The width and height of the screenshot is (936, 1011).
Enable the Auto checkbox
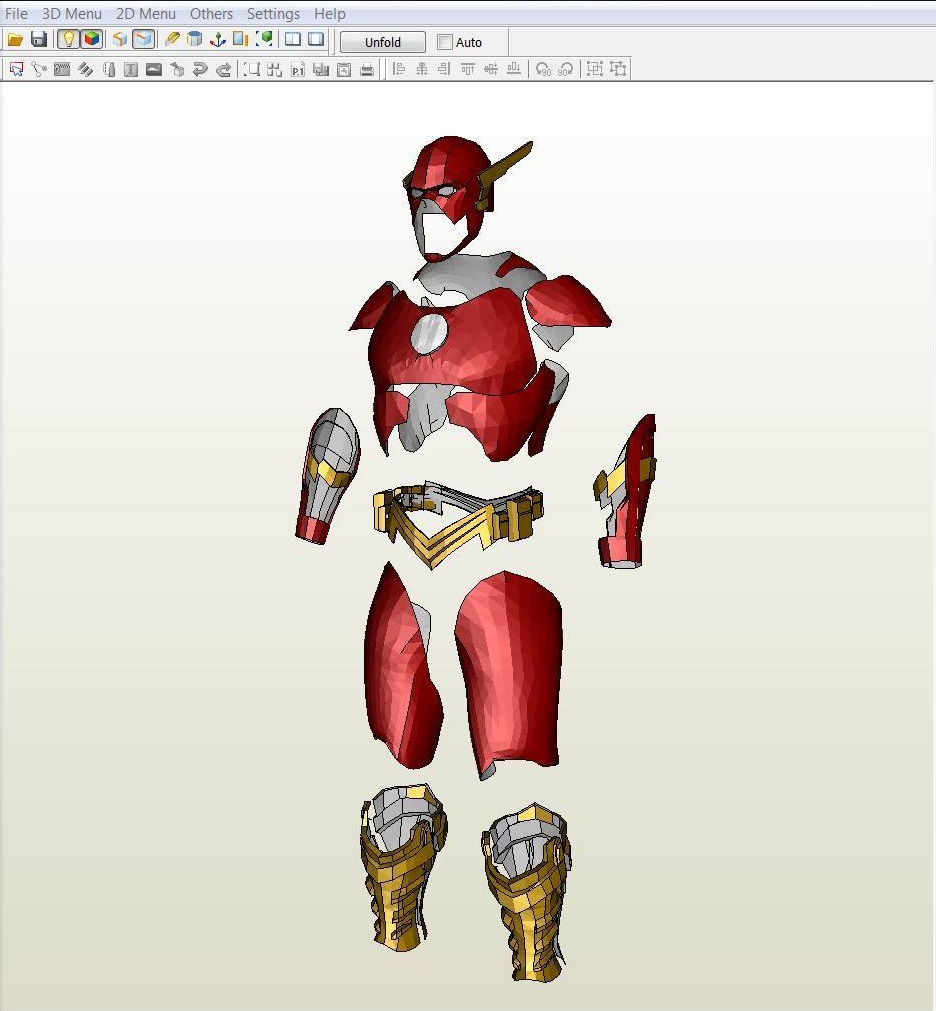[x=445, y=42]
